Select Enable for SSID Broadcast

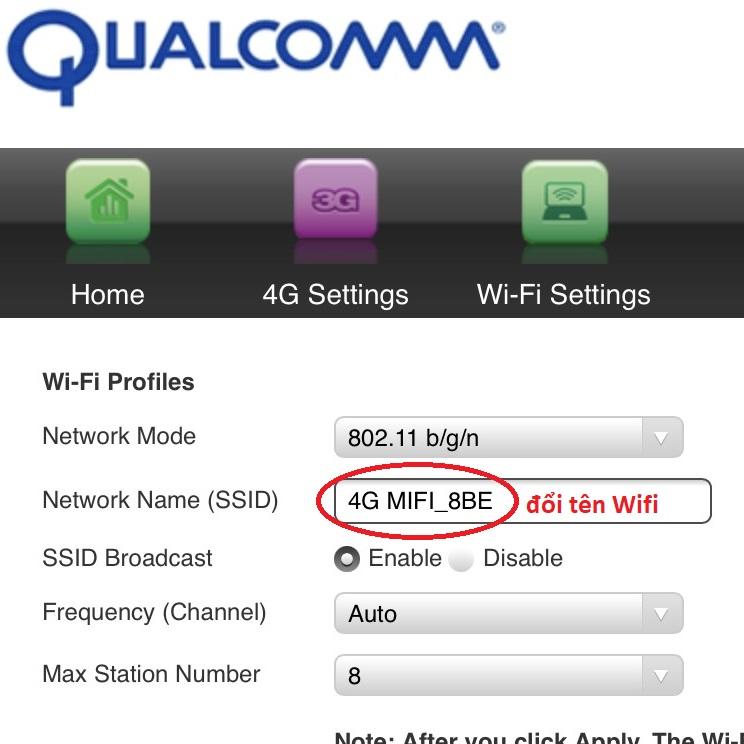[x=347, y=558]
